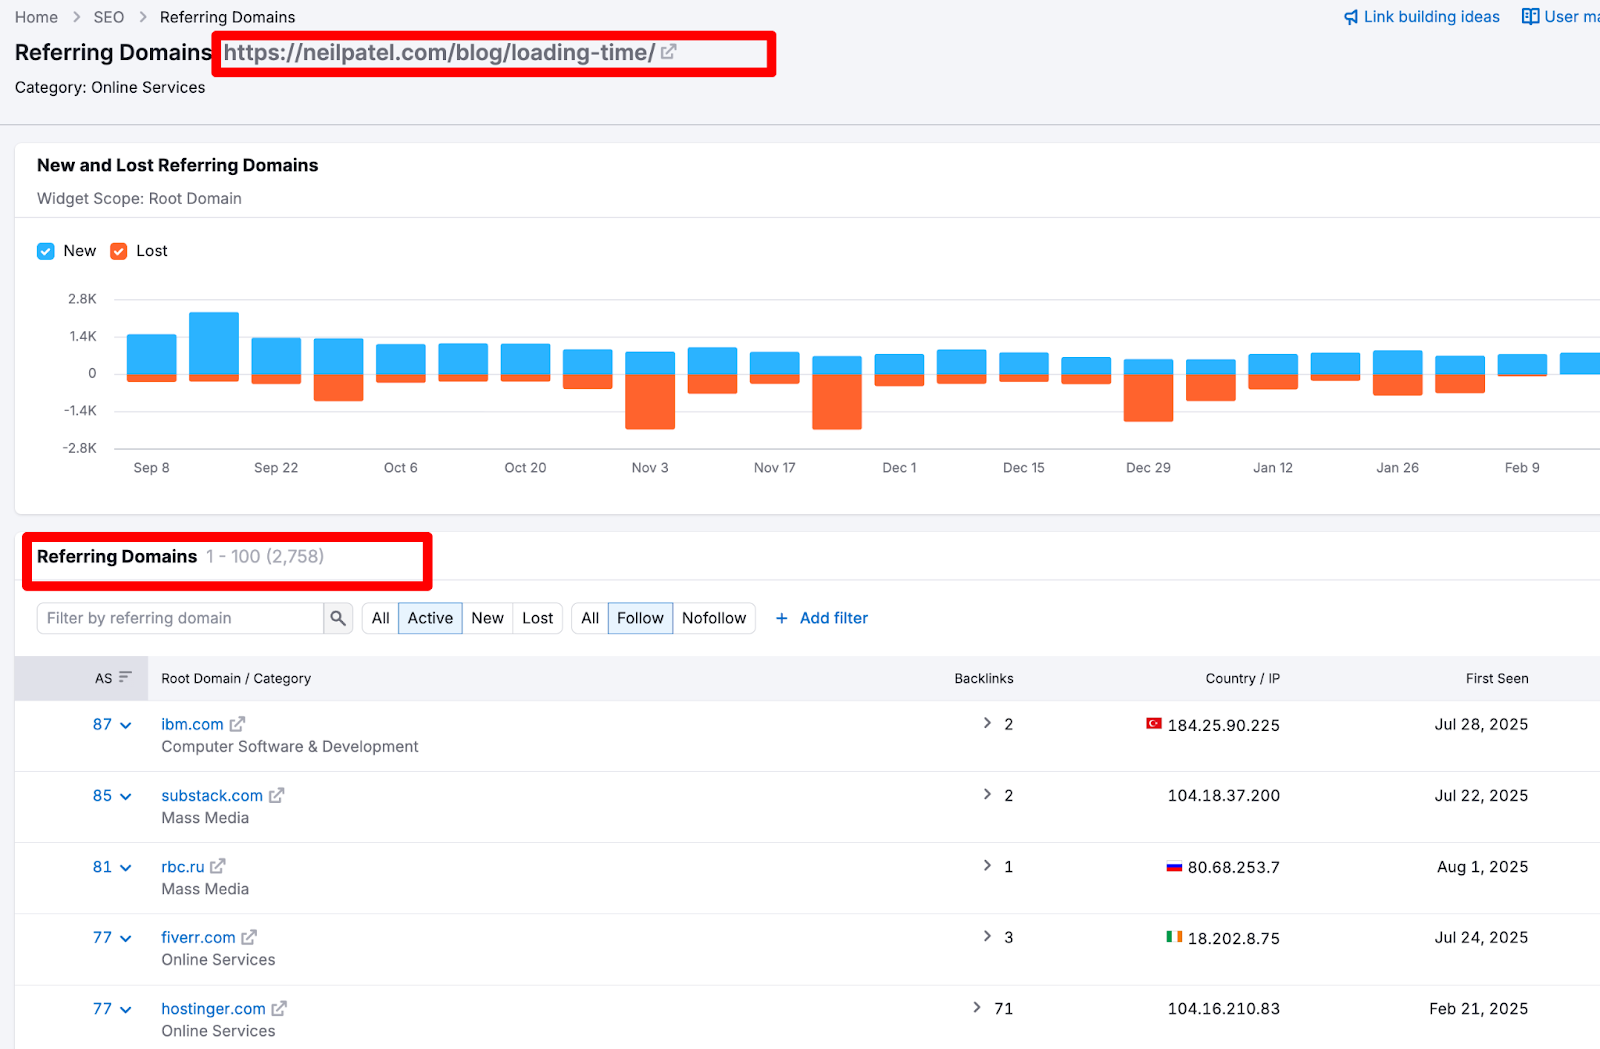Open substack.com external link icon
The height and width of the screenshot is (1049, 1600).
coord(277,796)
